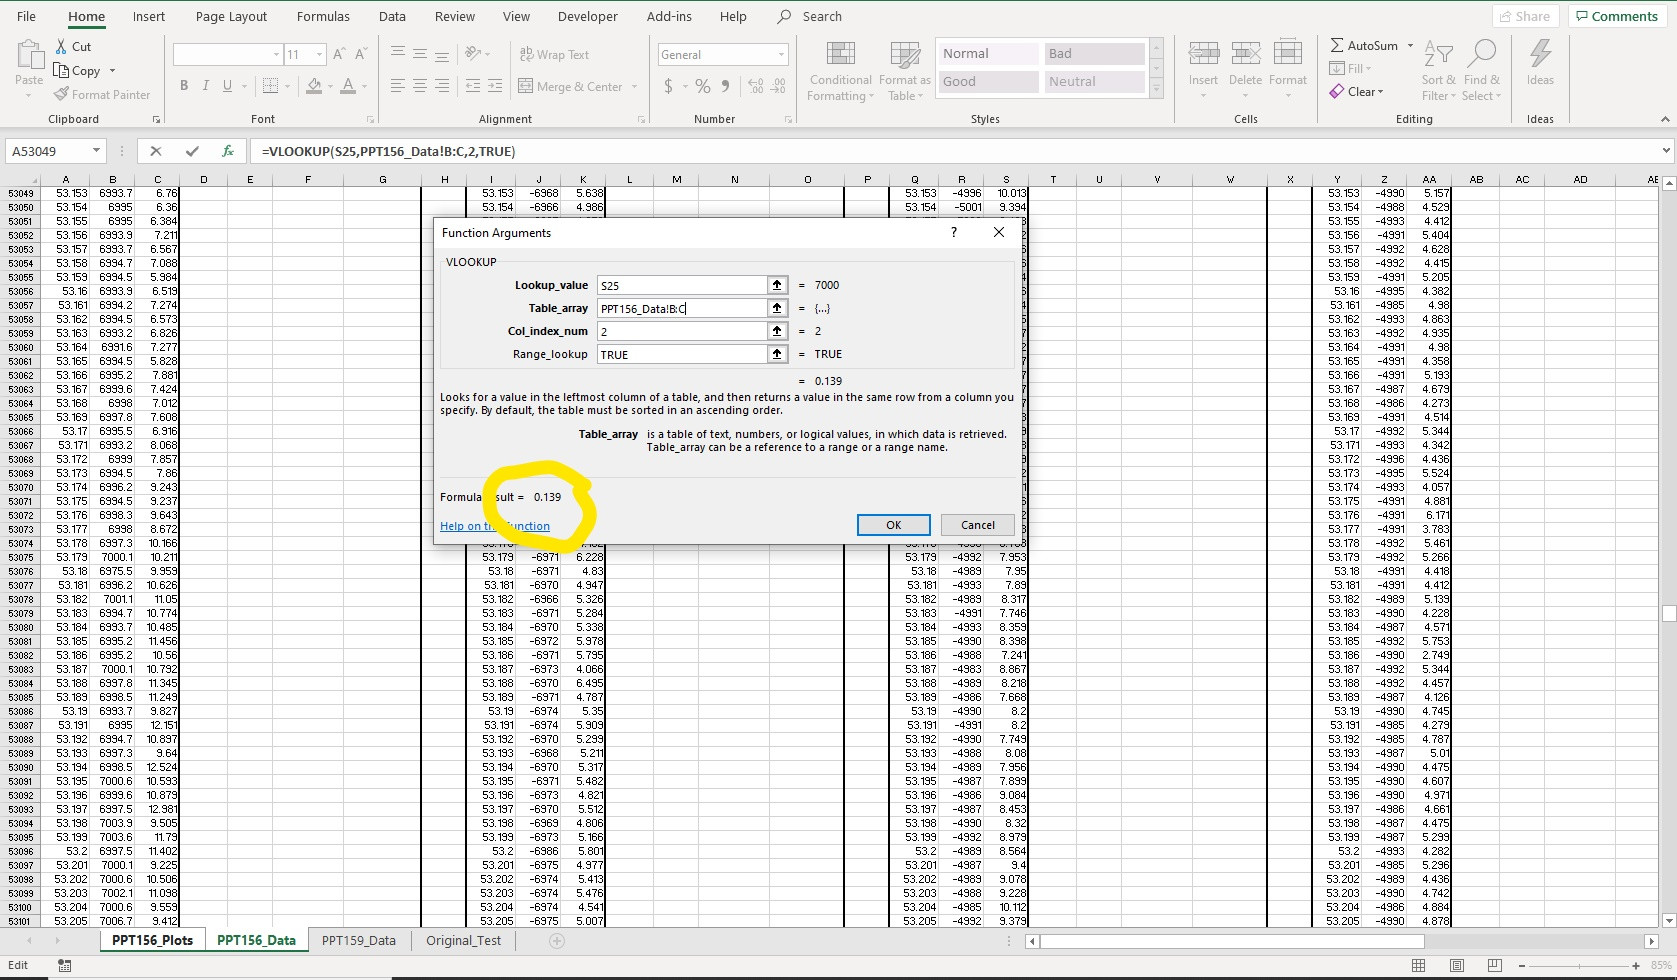
Task: Click the Ideas lightning icon
Action: 1540,56
